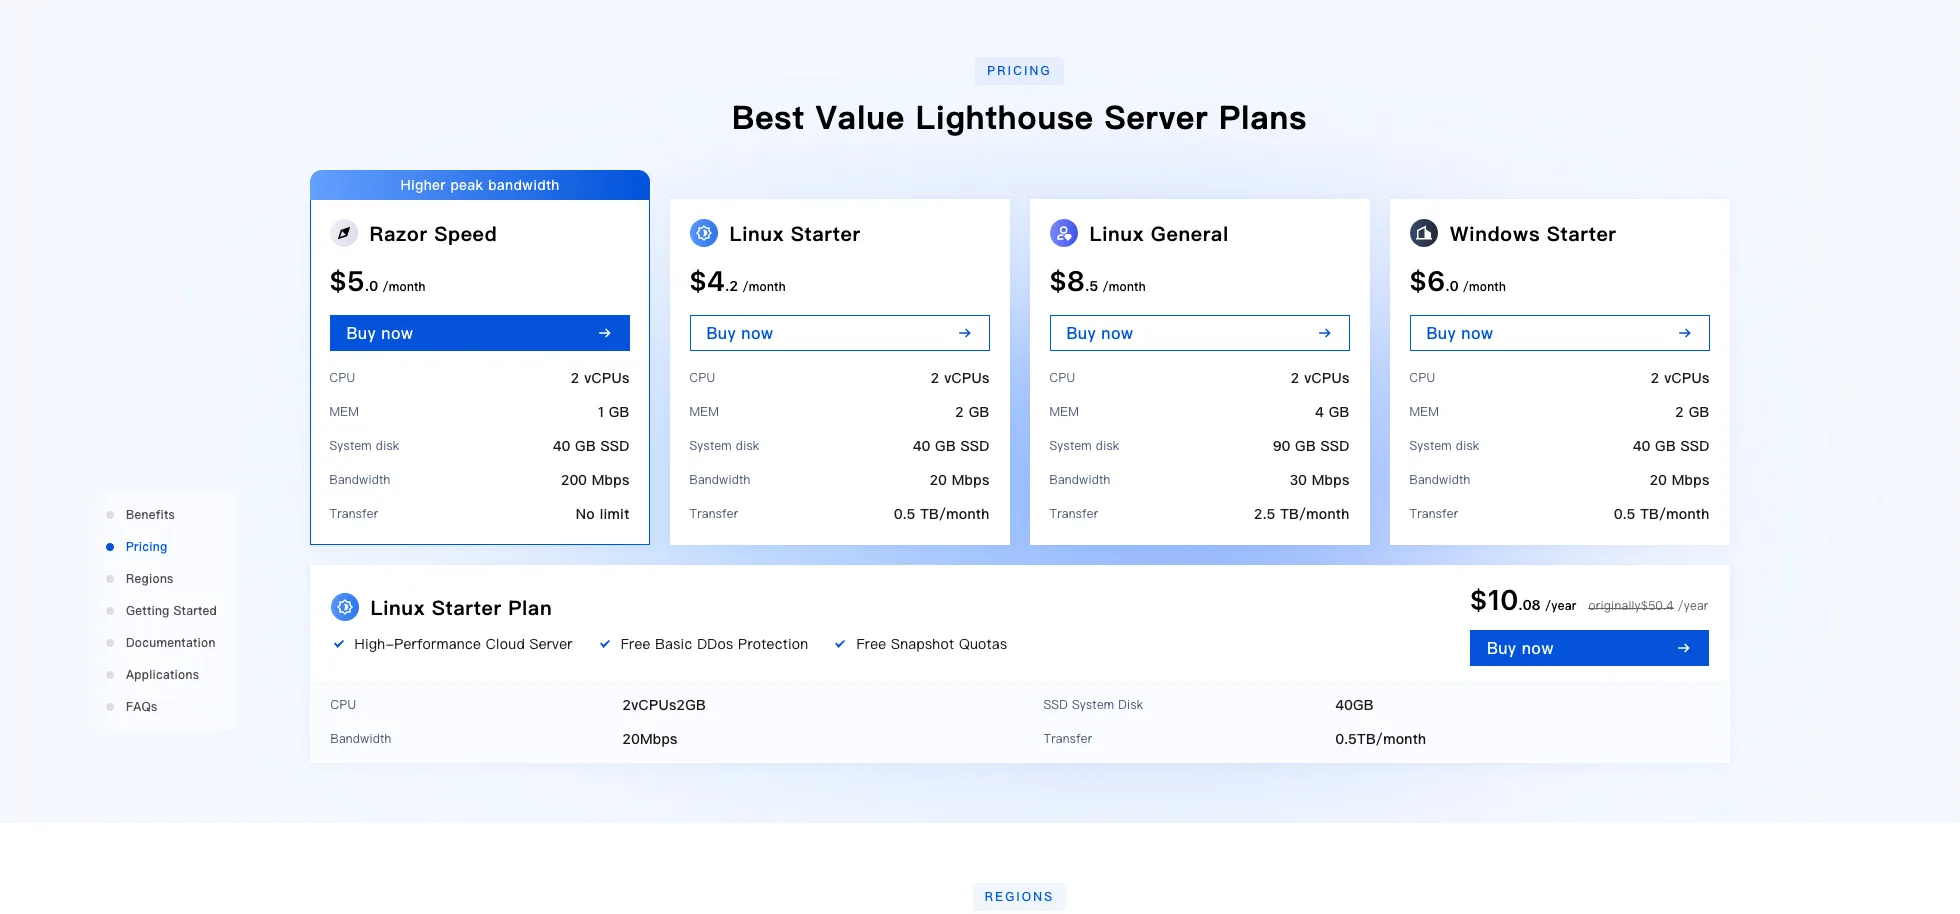Click Free Basic DDos Protection checkmark

coord(605,644)
